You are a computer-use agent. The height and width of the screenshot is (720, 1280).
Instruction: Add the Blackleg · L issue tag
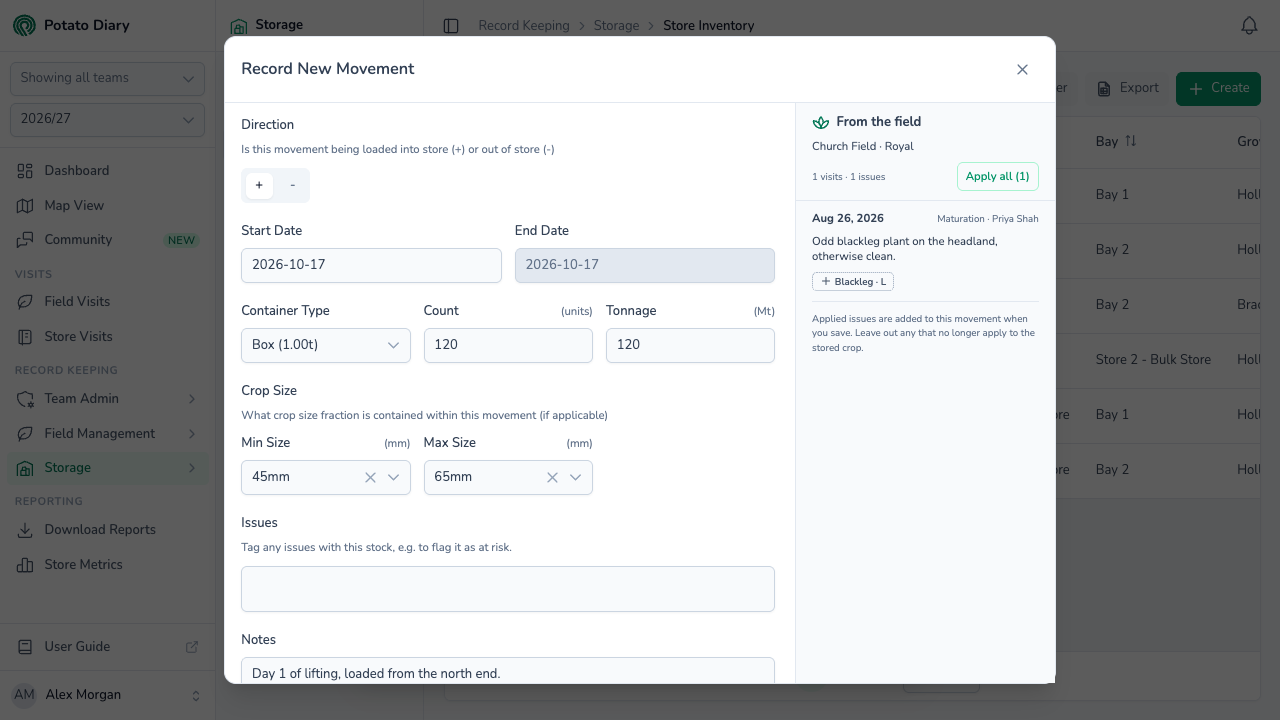tap(853, 282)
